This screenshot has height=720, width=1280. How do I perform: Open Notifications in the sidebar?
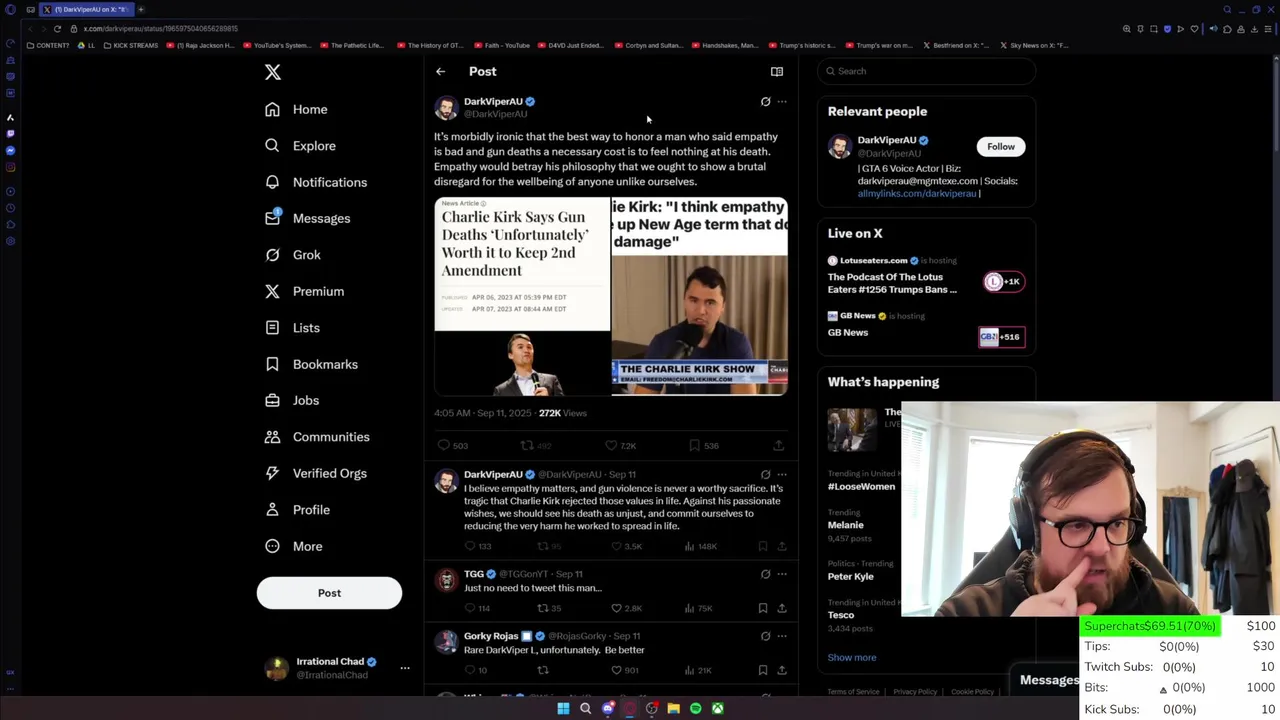coord(315,182)
